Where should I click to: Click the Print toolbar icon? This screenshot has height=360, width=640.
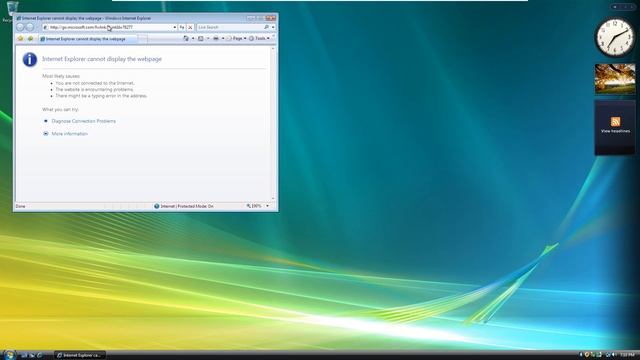pyautogui.click(x=216, y=38)
